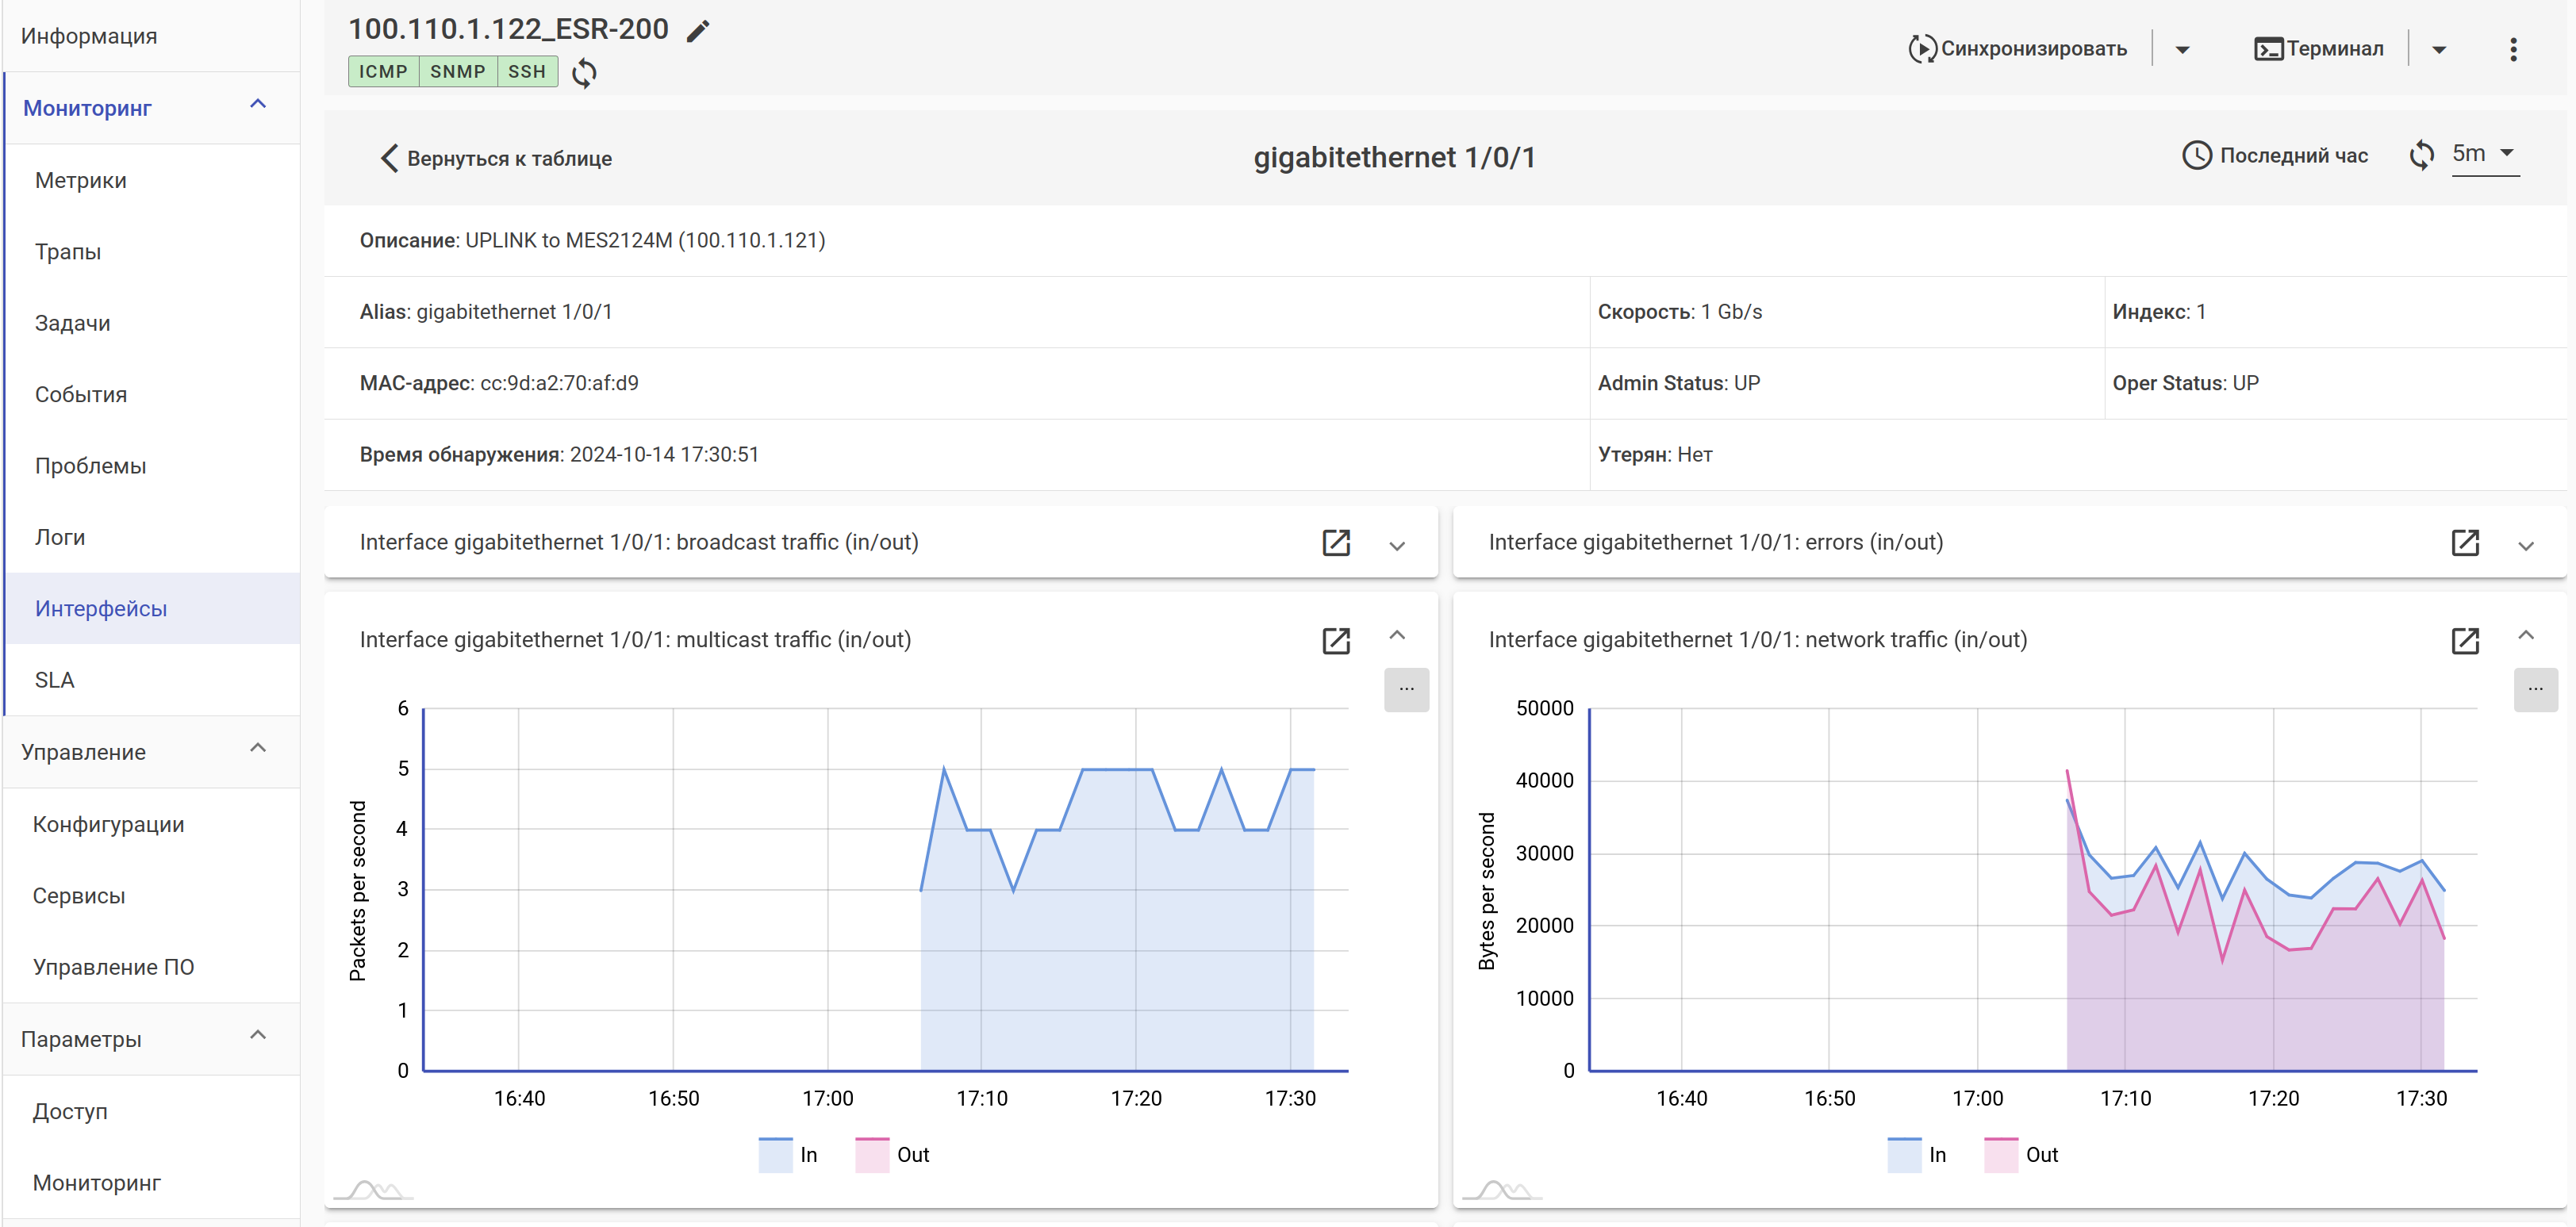Click In color swatch in network traffic legend
Screen dimensions: 2576x1227
click(1903, 1155)
